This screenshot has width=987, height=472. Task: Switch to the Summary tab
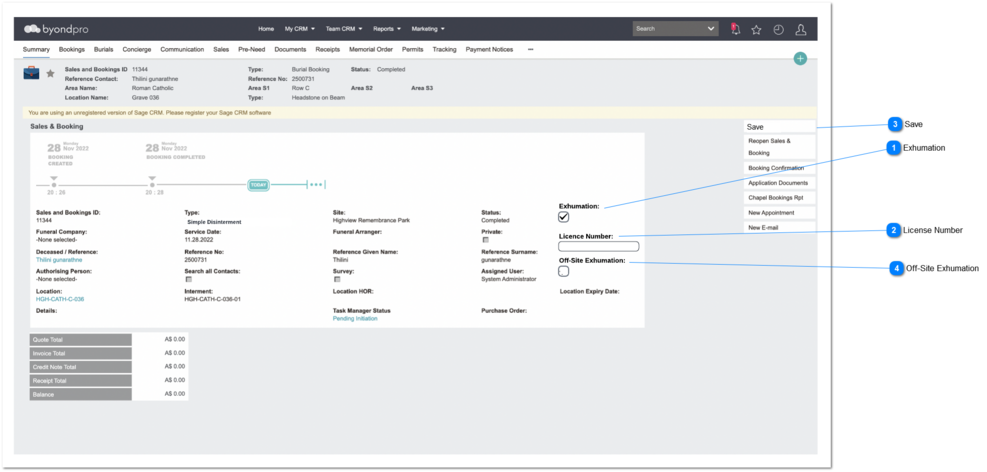tap(37, 49)
